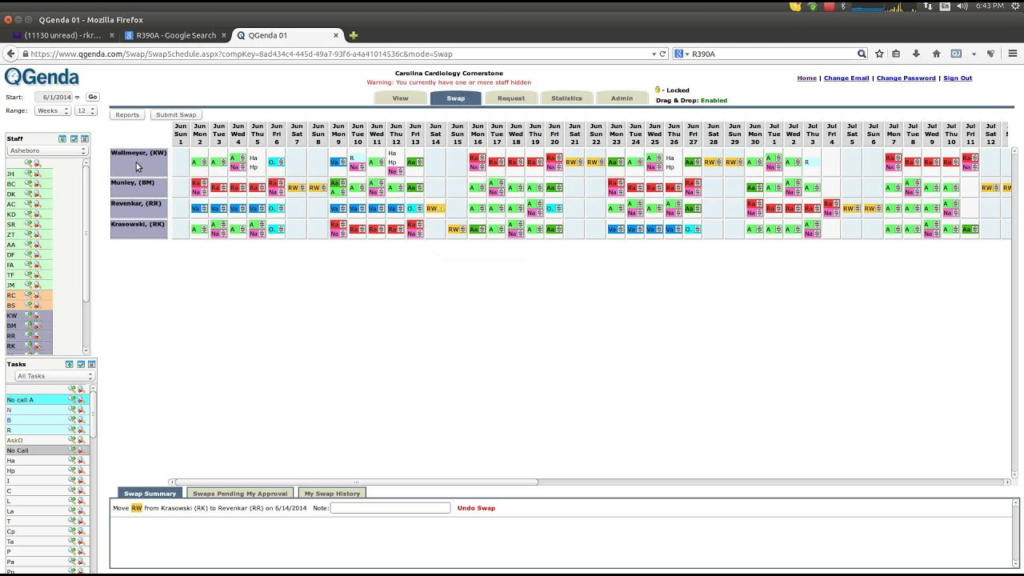Click the red magnifier icon beside BC
Viewport: 1024px width, 576px height.
point(37,184)
